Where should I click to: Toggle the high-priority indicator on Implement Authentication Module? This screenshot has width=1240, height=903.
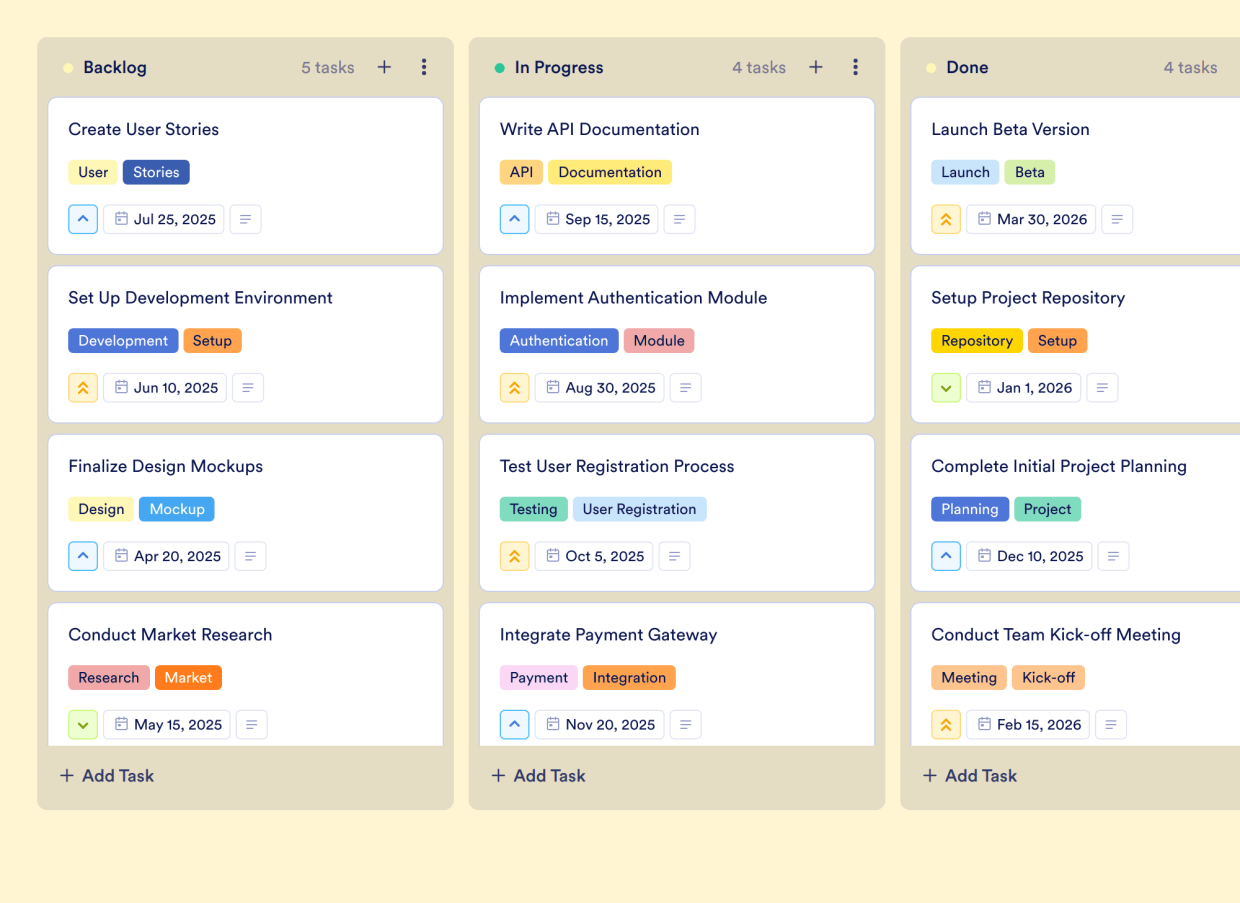pos(514,387)
